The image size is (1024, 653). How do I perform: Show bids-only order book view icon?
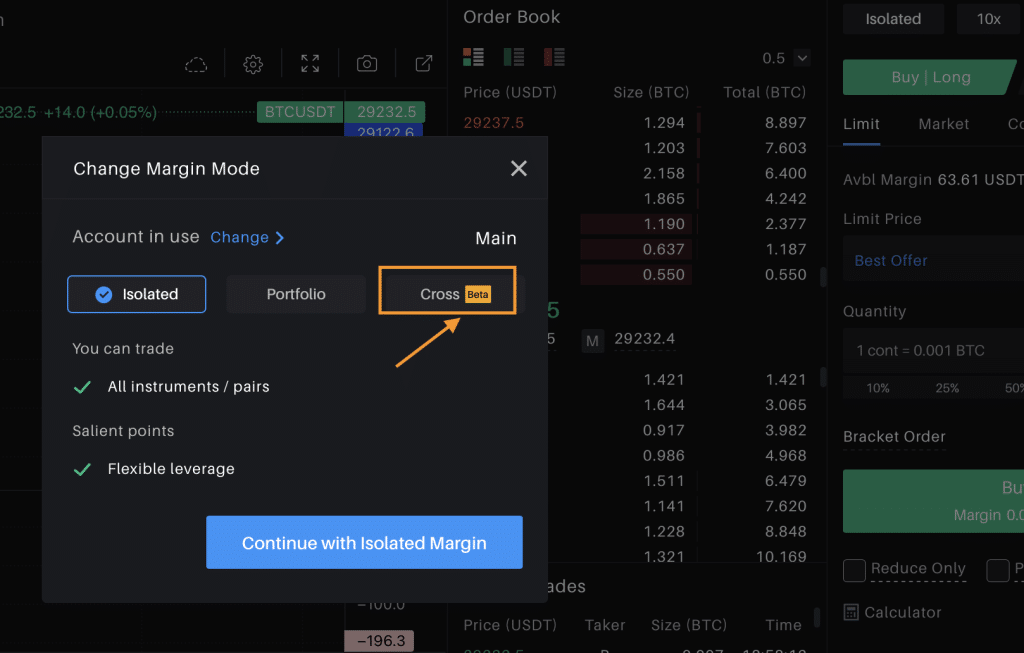point(514,57)
